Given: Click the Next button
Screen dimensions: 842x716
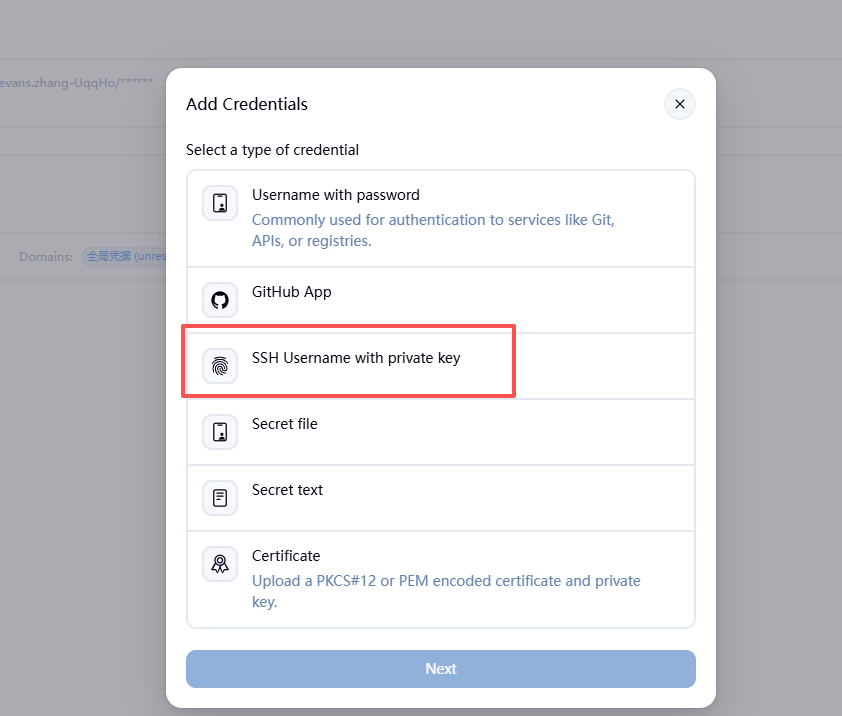Looking at the screenshot, I should [441, 669].
